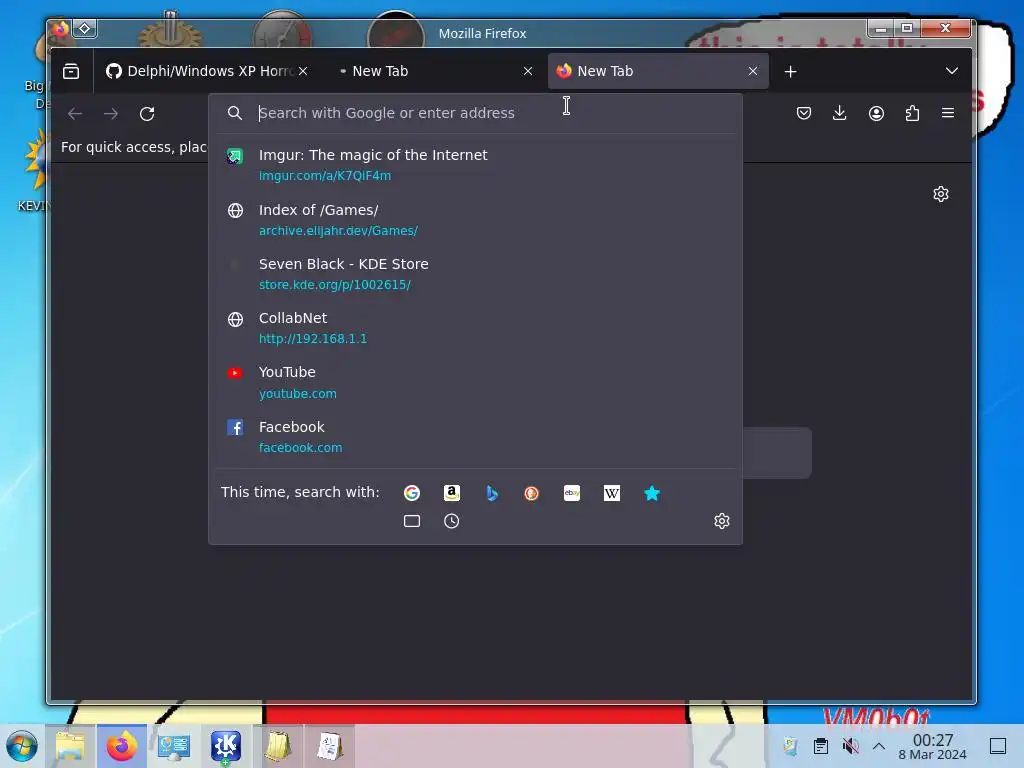Toggle on-all-desktops pin in titlebar

(x=85, y=29)
